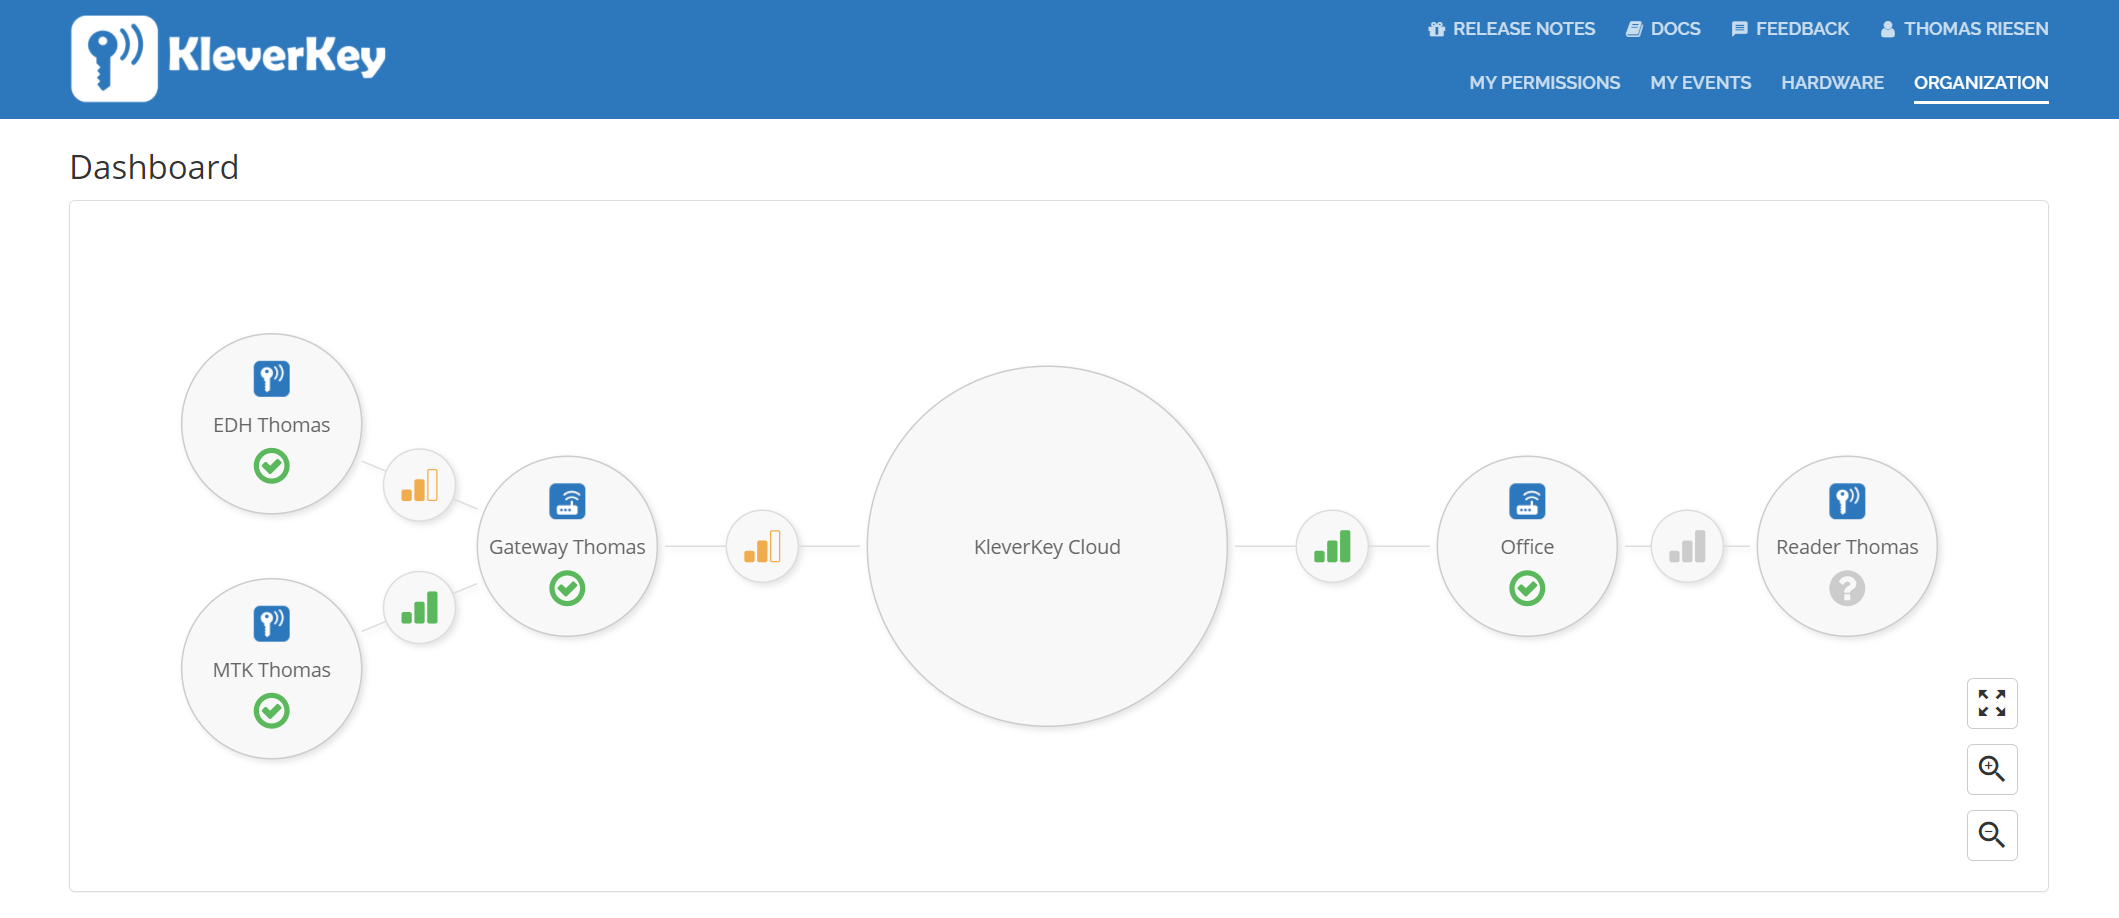Select the Office node label

1527,547
